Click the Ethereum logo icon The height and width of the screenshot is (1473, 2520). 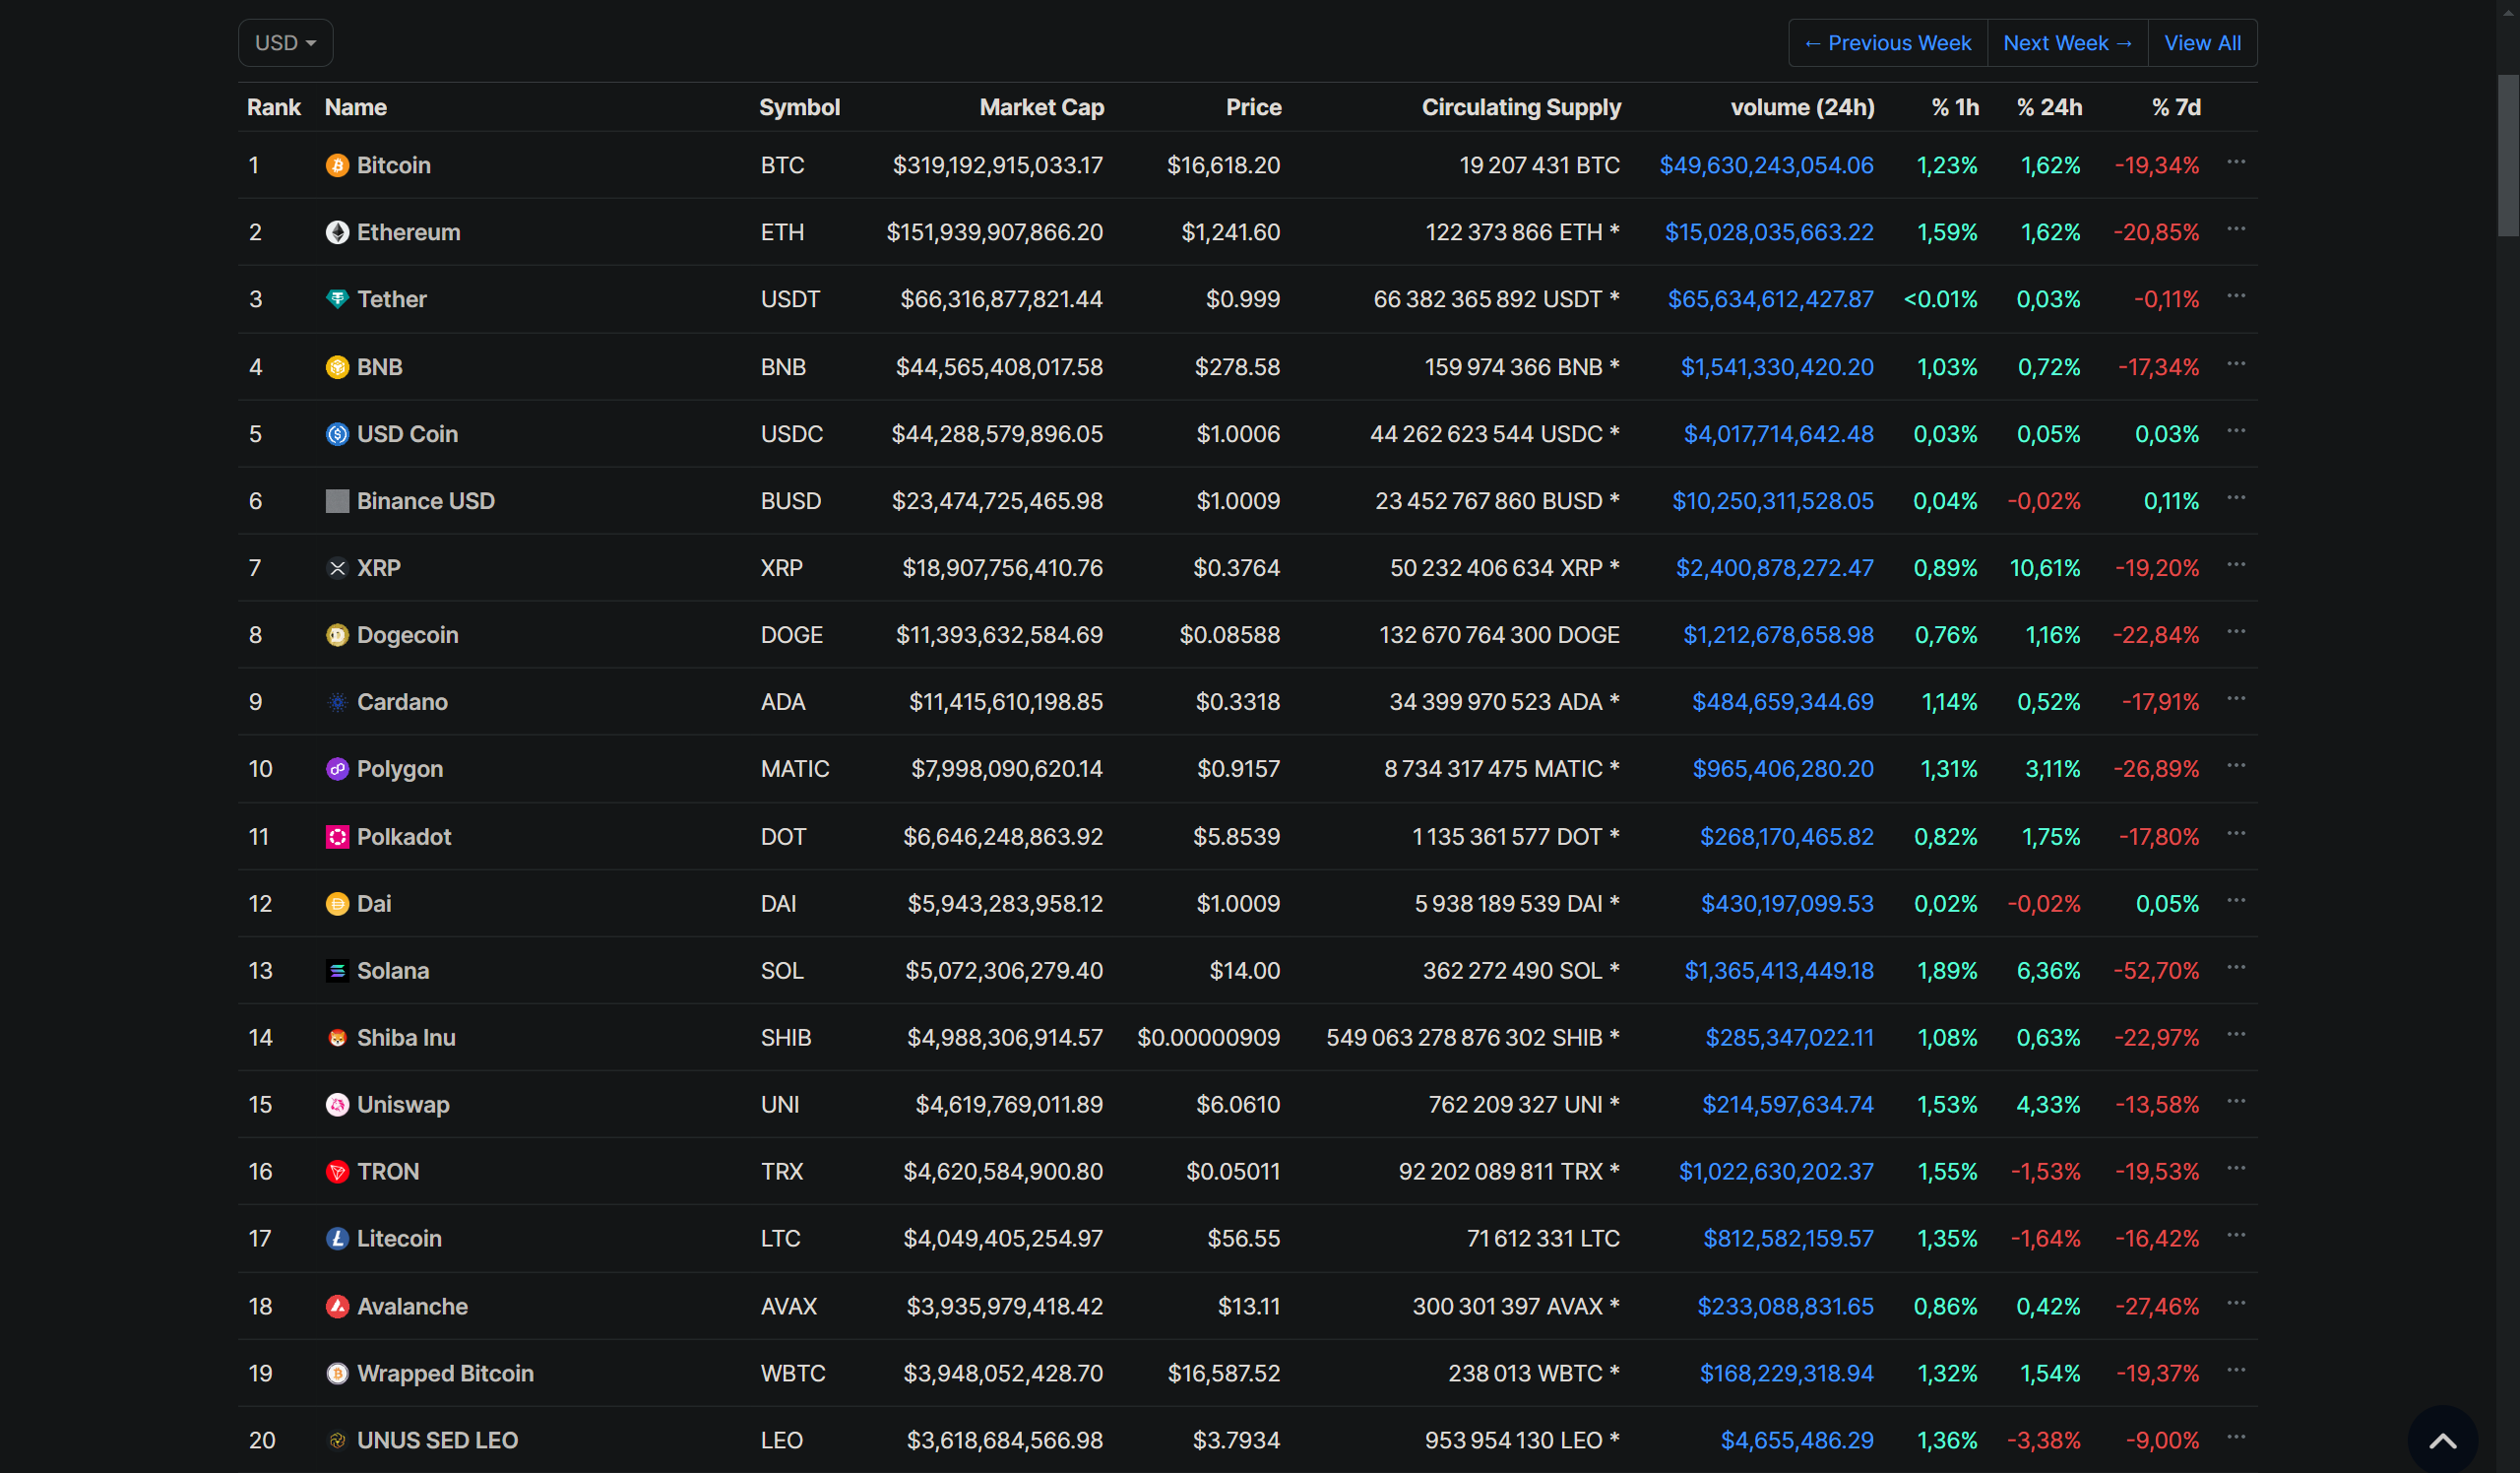(x=337, y=232)
